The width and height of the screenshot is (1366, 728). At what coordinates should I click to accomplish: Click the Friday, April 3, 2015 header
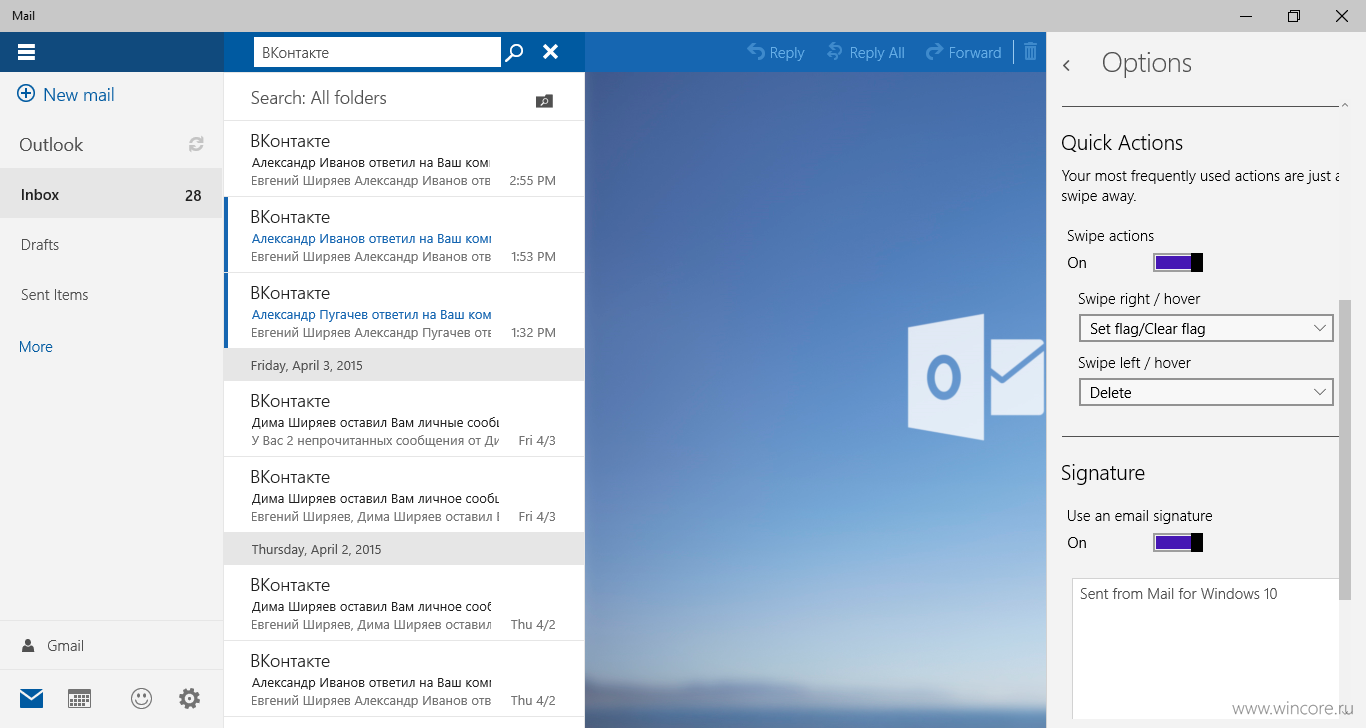coord(404,365)
